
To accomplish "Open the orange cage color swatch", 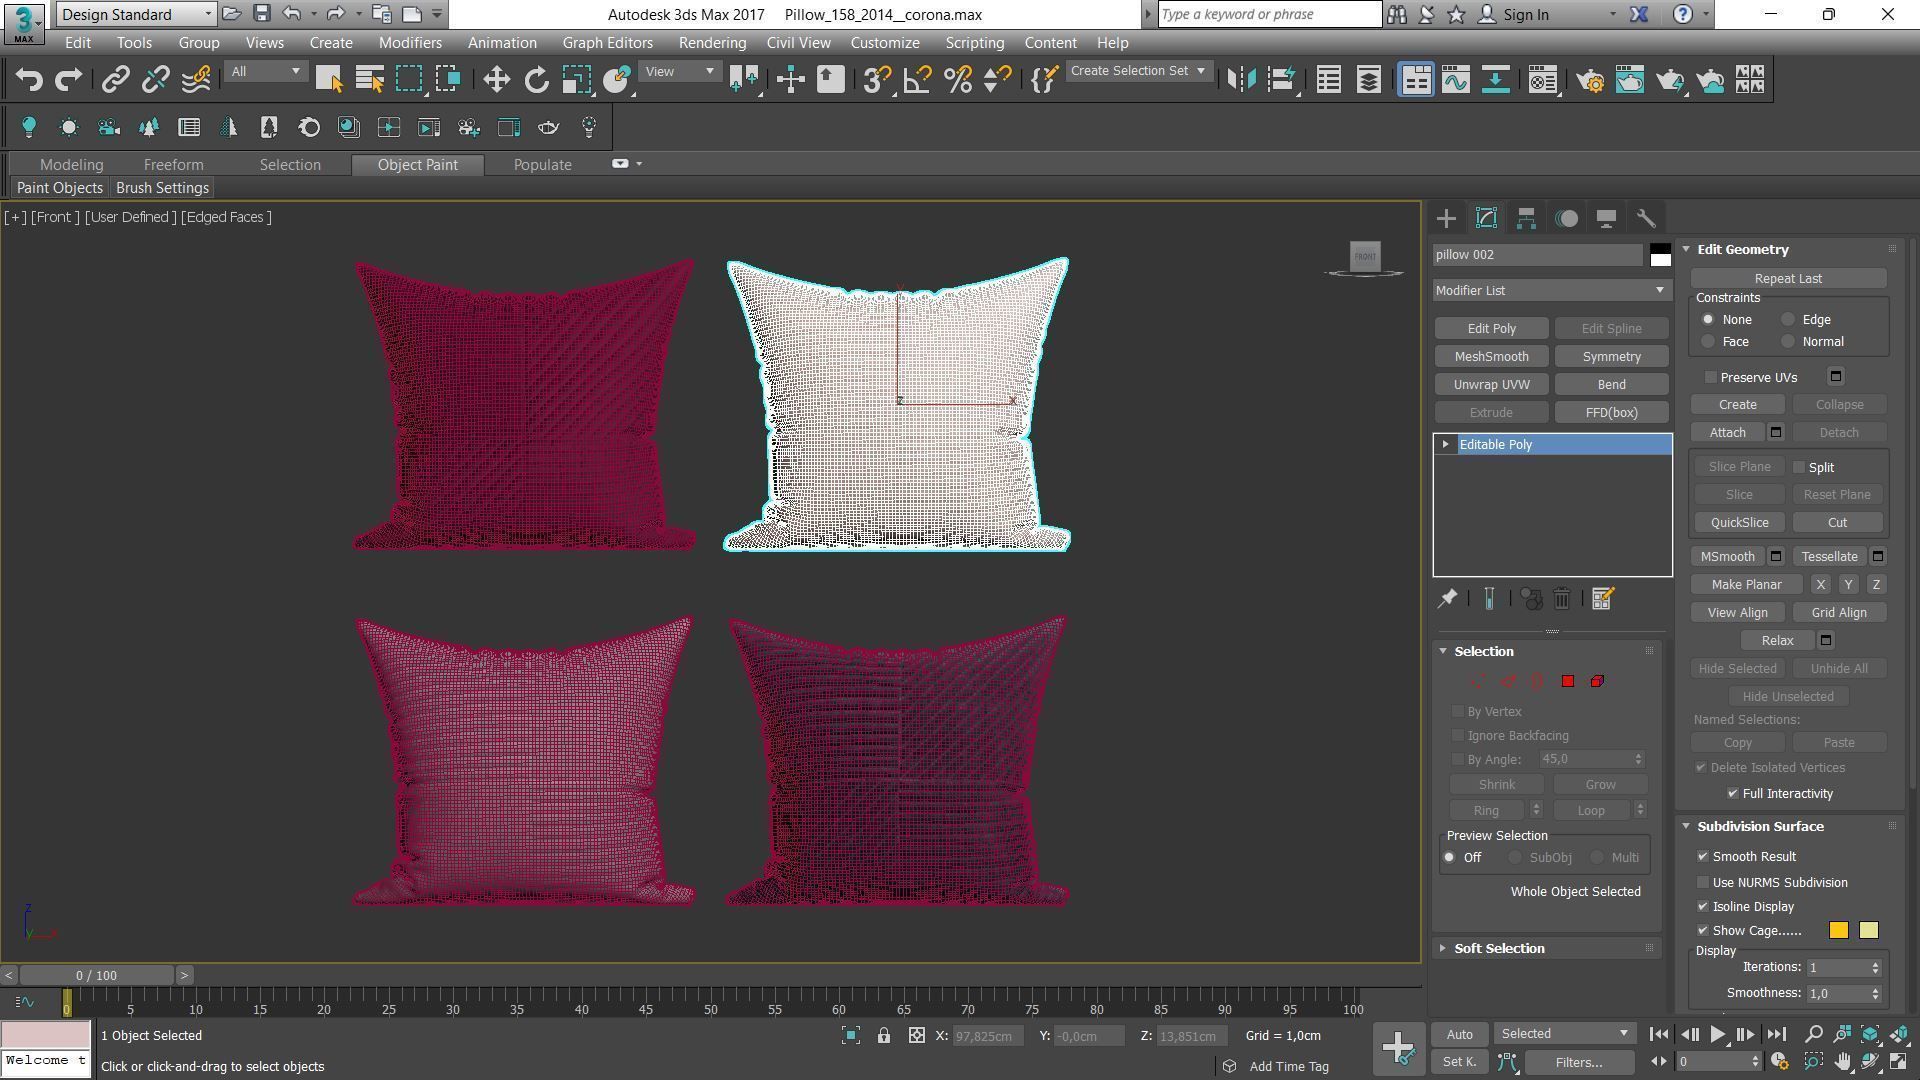I will [x=1838, y=930].
